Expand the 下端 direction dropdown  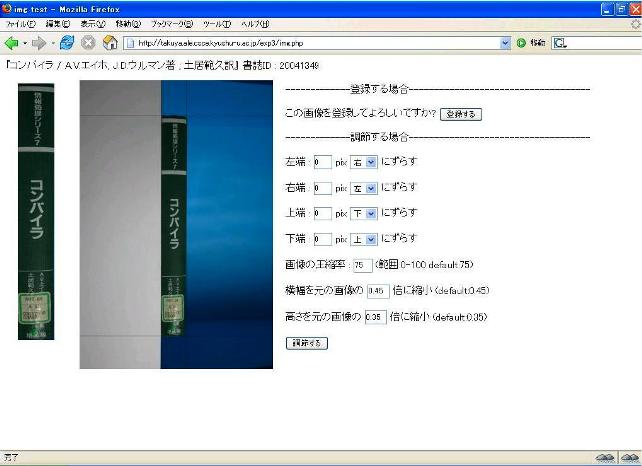point(363,240)
